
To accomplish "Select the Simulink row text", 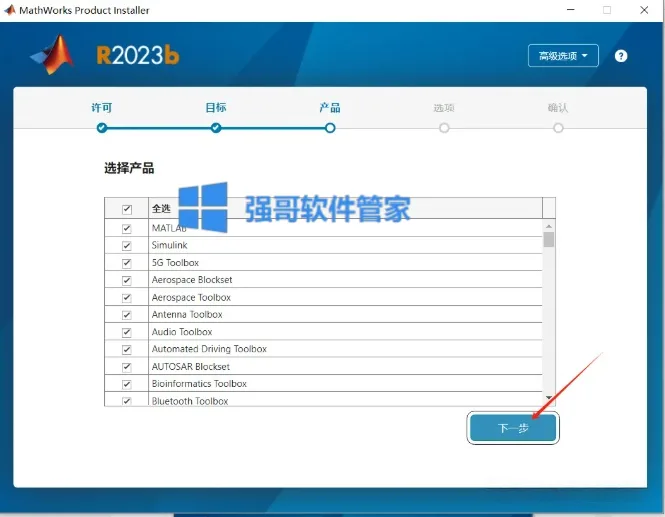I will (170, 245).
